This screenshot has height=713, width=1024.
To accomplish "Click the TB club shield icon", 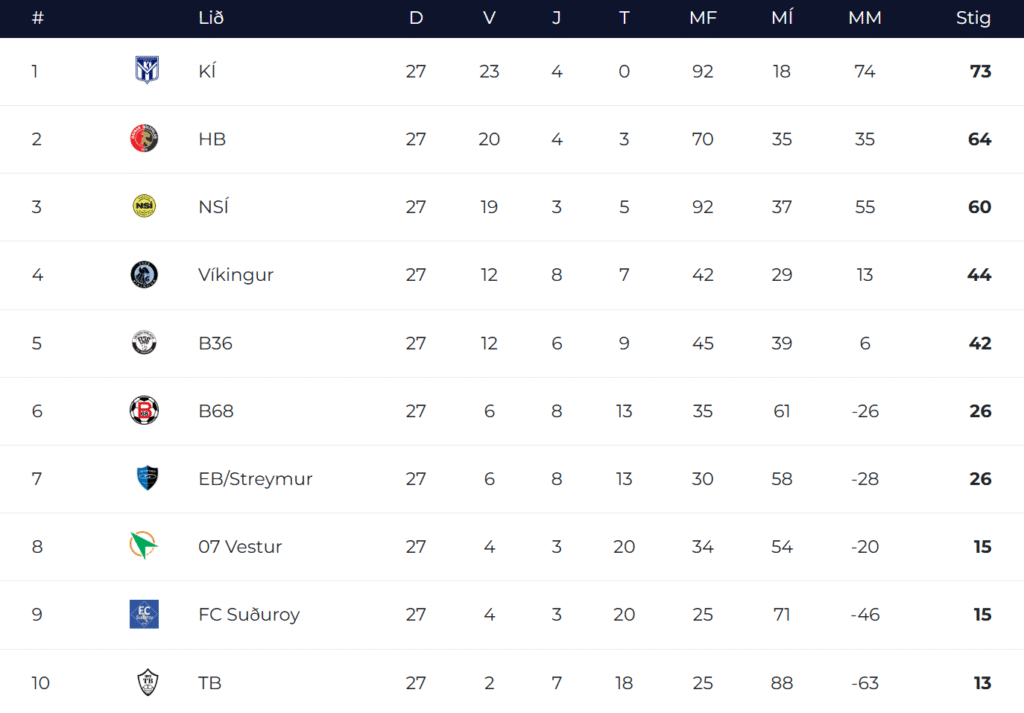I will (146, 682).
